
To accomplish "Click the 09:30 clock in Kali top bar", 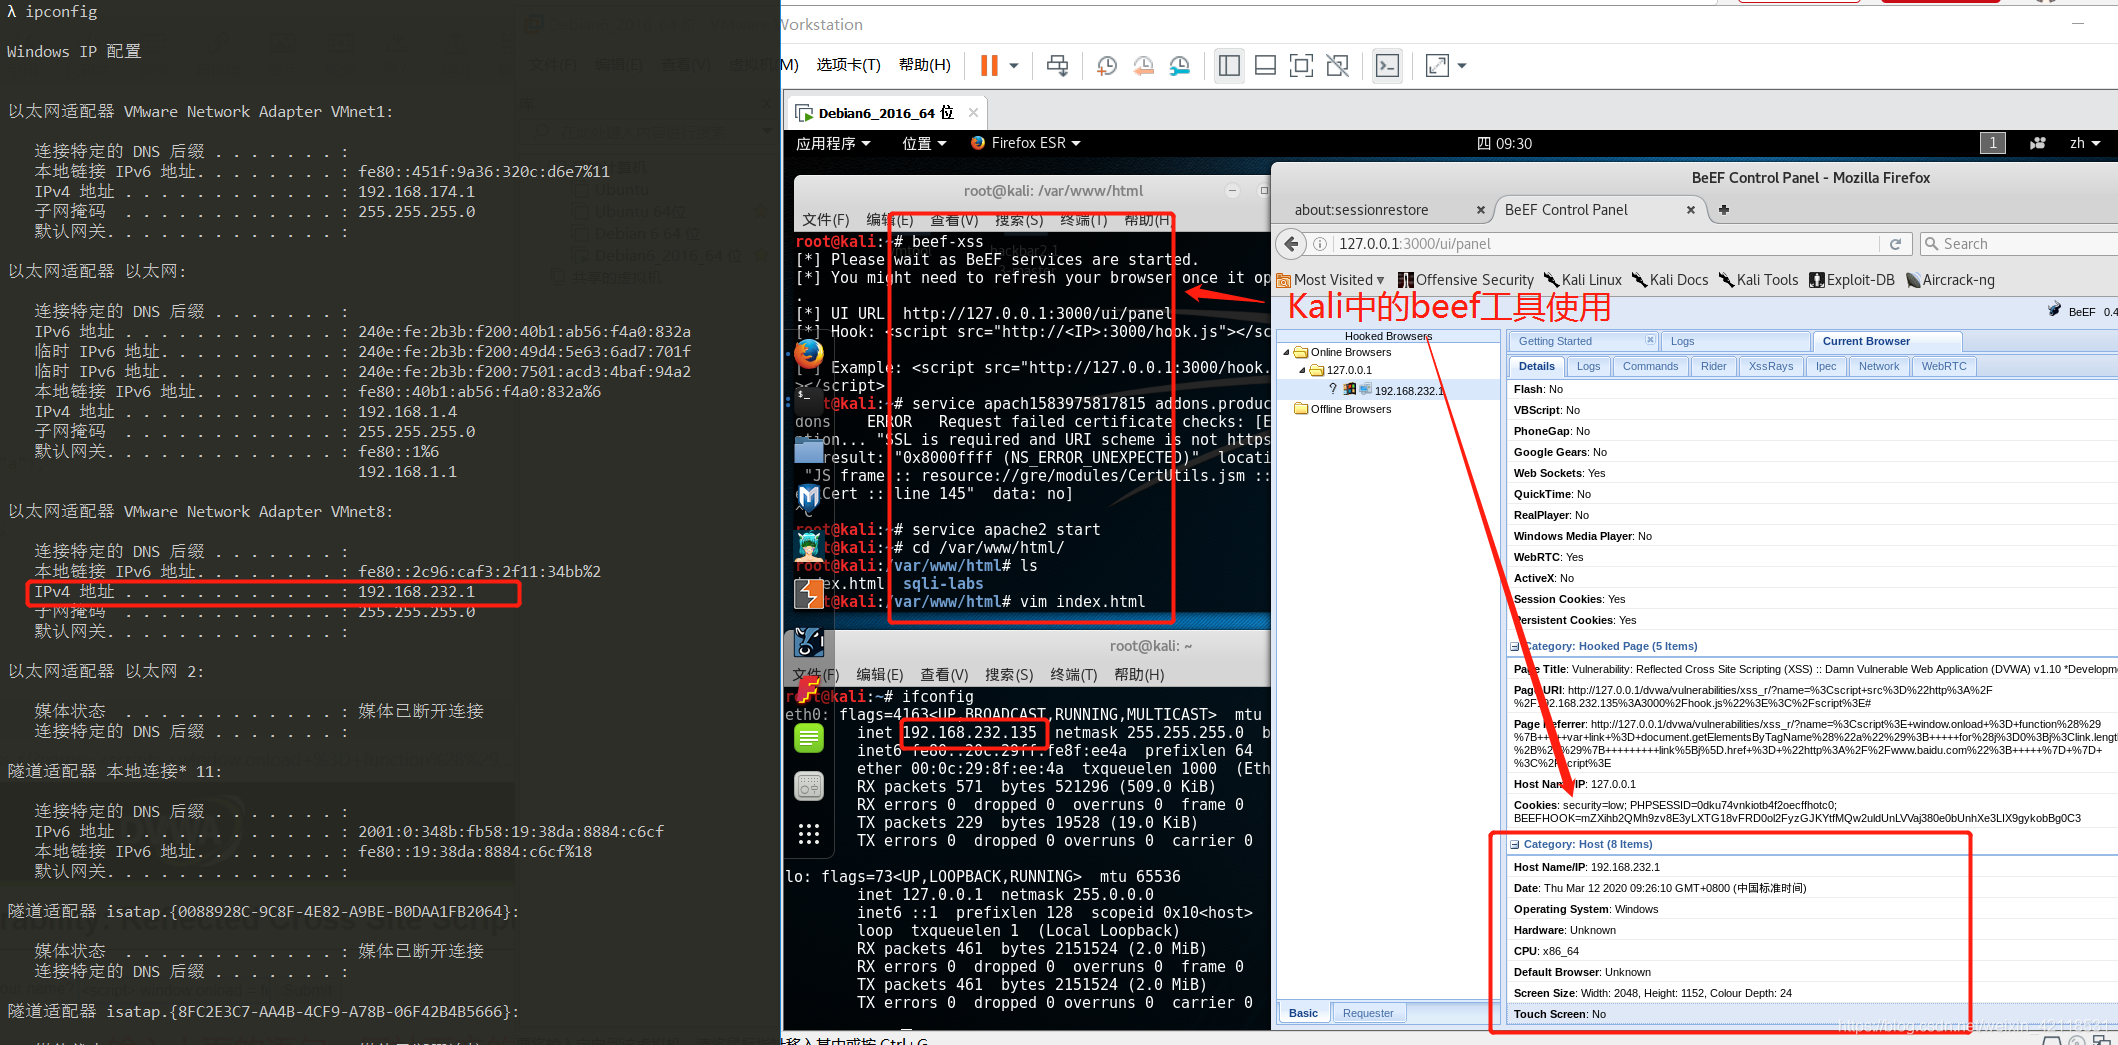I will pos(1505,143).
